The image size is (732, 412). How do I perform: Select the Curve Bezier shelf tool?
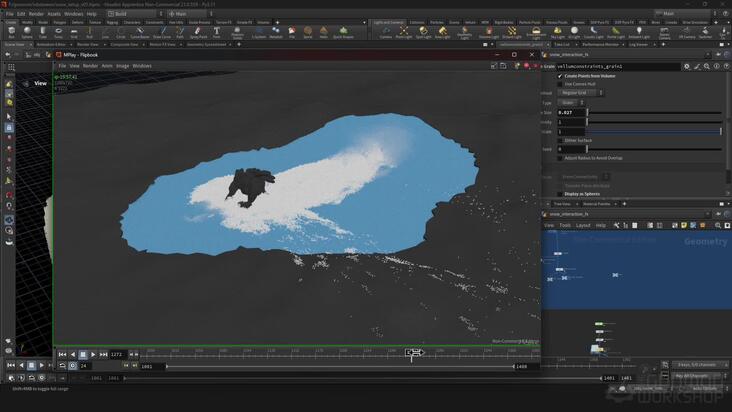tap(140, 32)
